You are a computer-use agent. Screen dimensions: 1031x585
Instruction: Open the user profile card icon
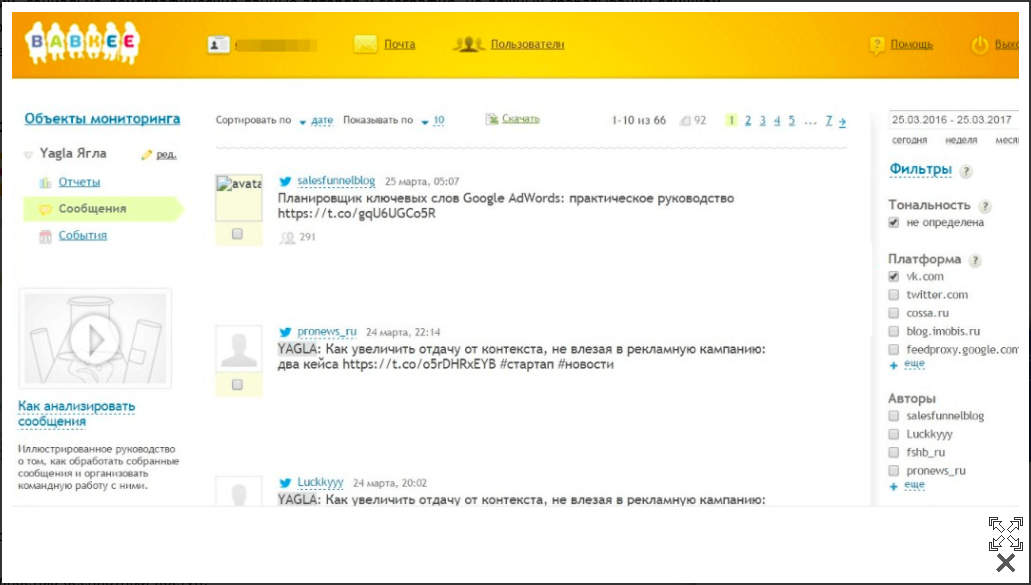pos(218,44)
